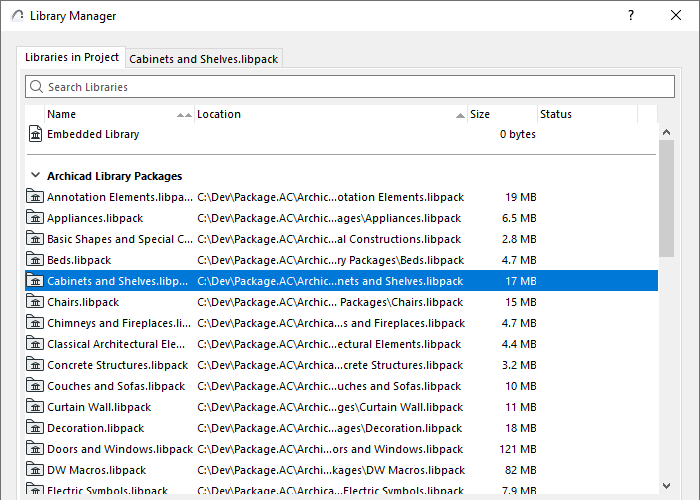The width and height of the screenshot is (700, 500).
Task: Click the Annotation Elements library package icon
Action: pyautogui.click(x=36, y=197)
